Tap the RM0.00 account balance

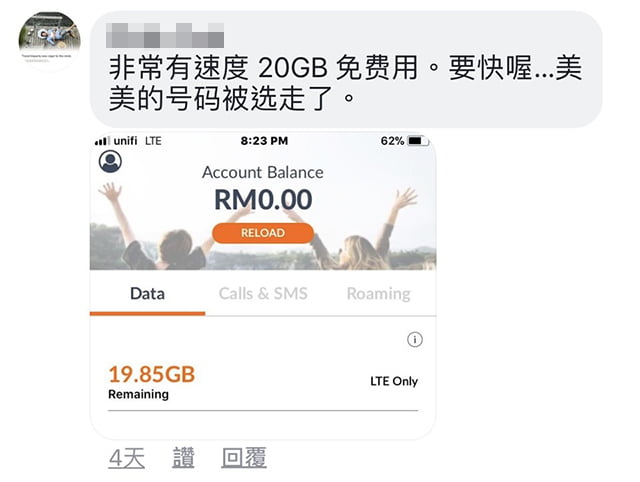point(263,200)
